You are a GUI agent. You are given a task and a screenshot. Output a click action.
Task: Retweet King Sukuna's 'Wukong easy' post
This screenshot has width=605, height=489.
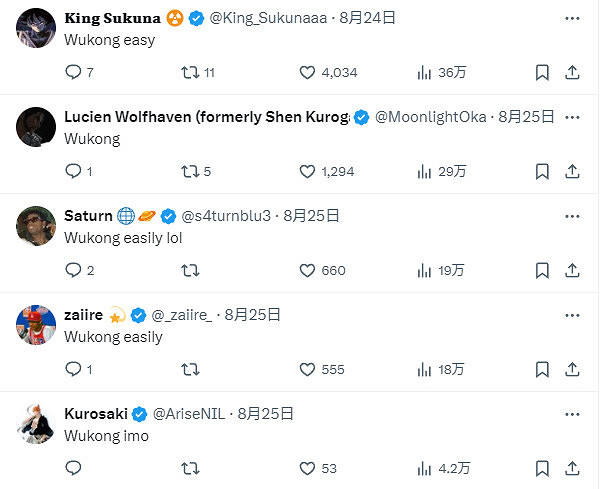tap(189, 72)
